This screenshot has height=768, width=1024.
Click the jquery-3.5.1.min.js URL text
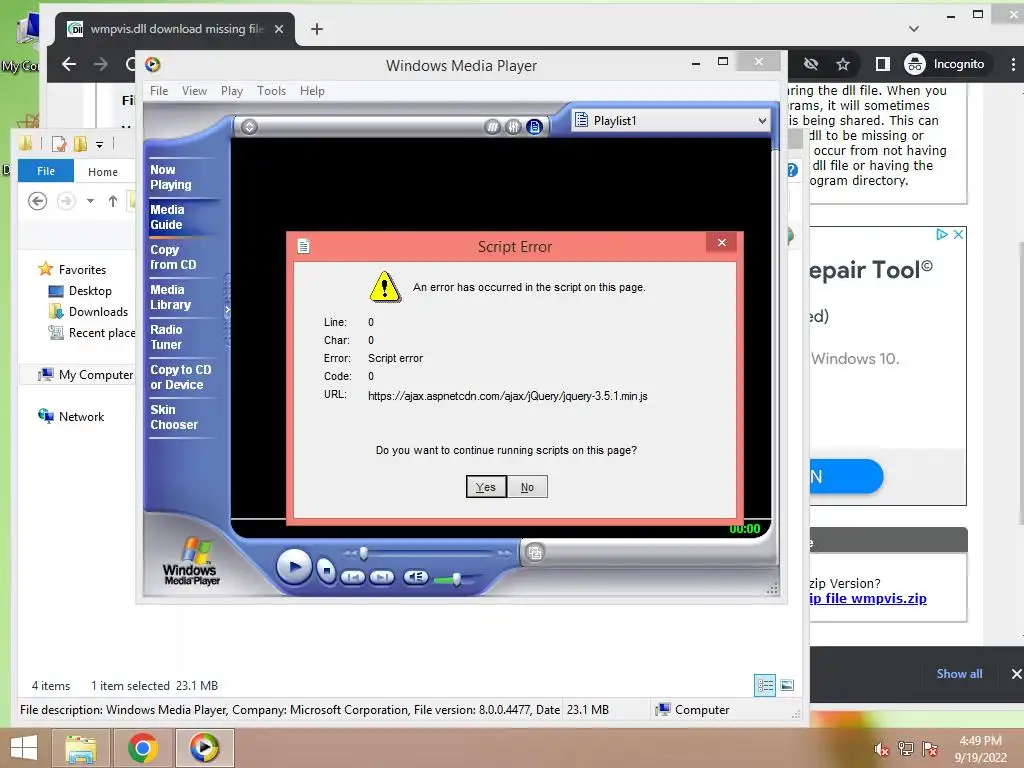click(x=507, y=396)
